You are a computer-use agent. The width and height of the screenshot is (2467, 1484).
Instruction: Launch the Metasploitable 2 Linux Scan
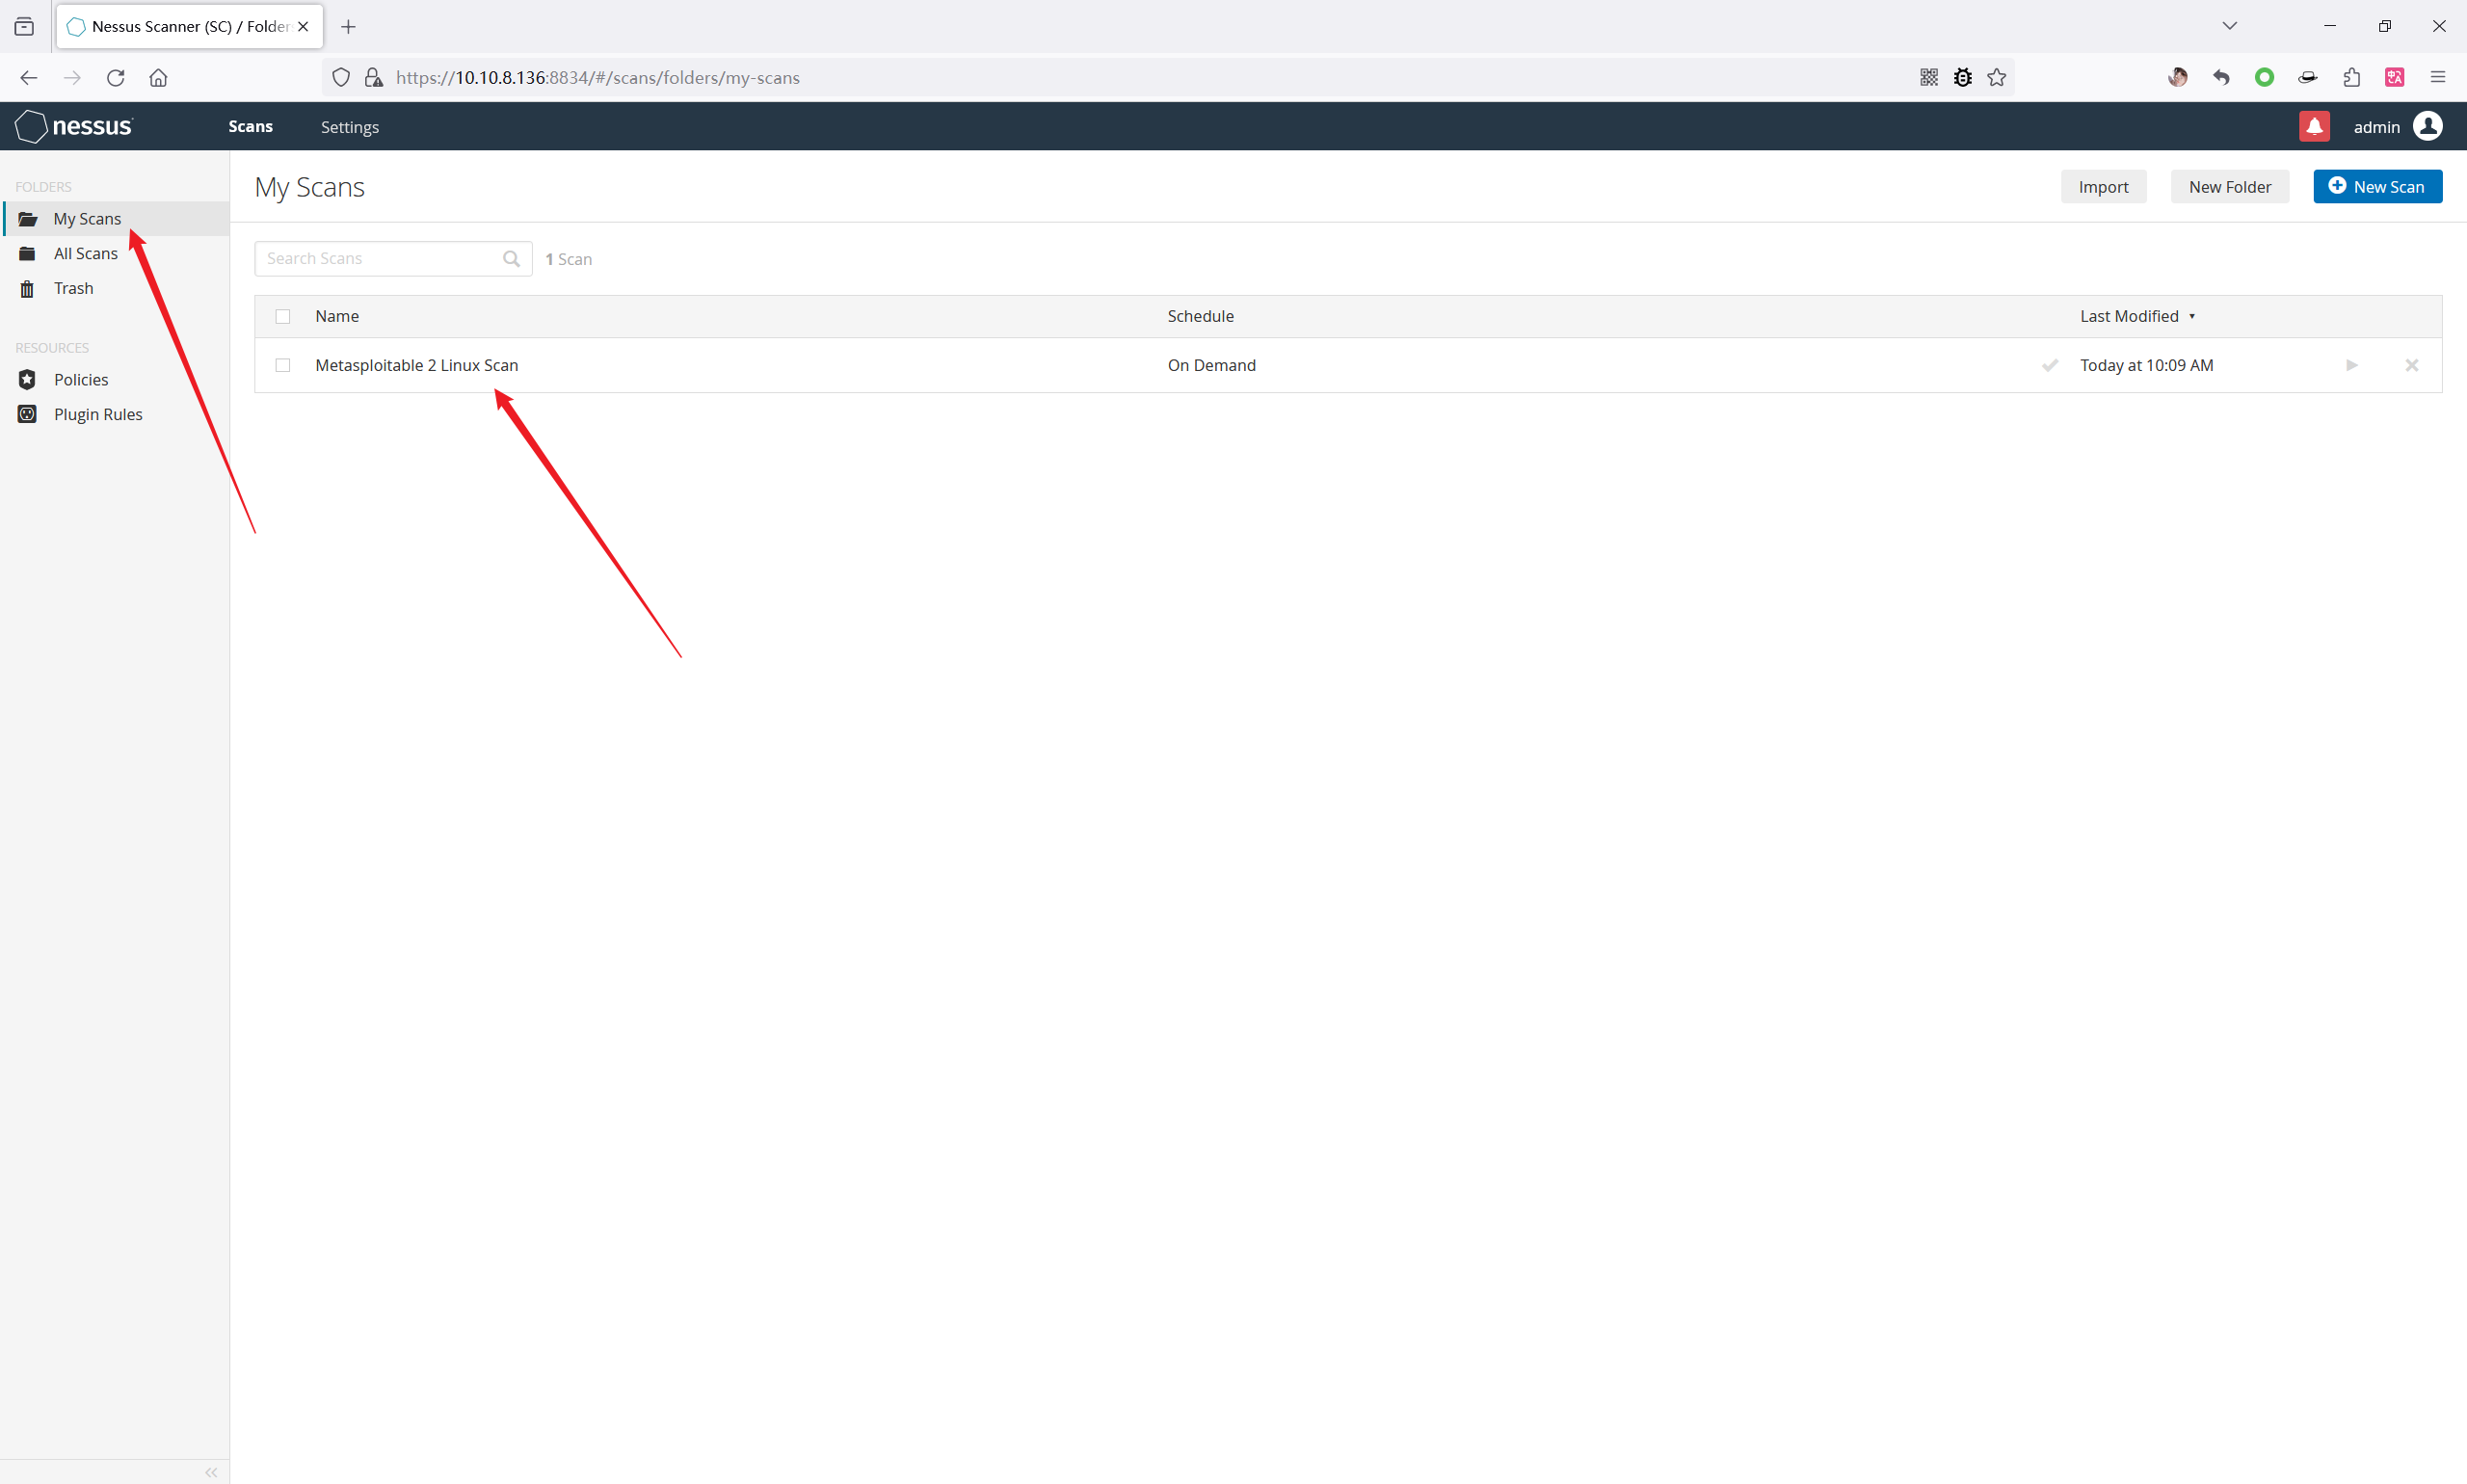pos(2352,366)
